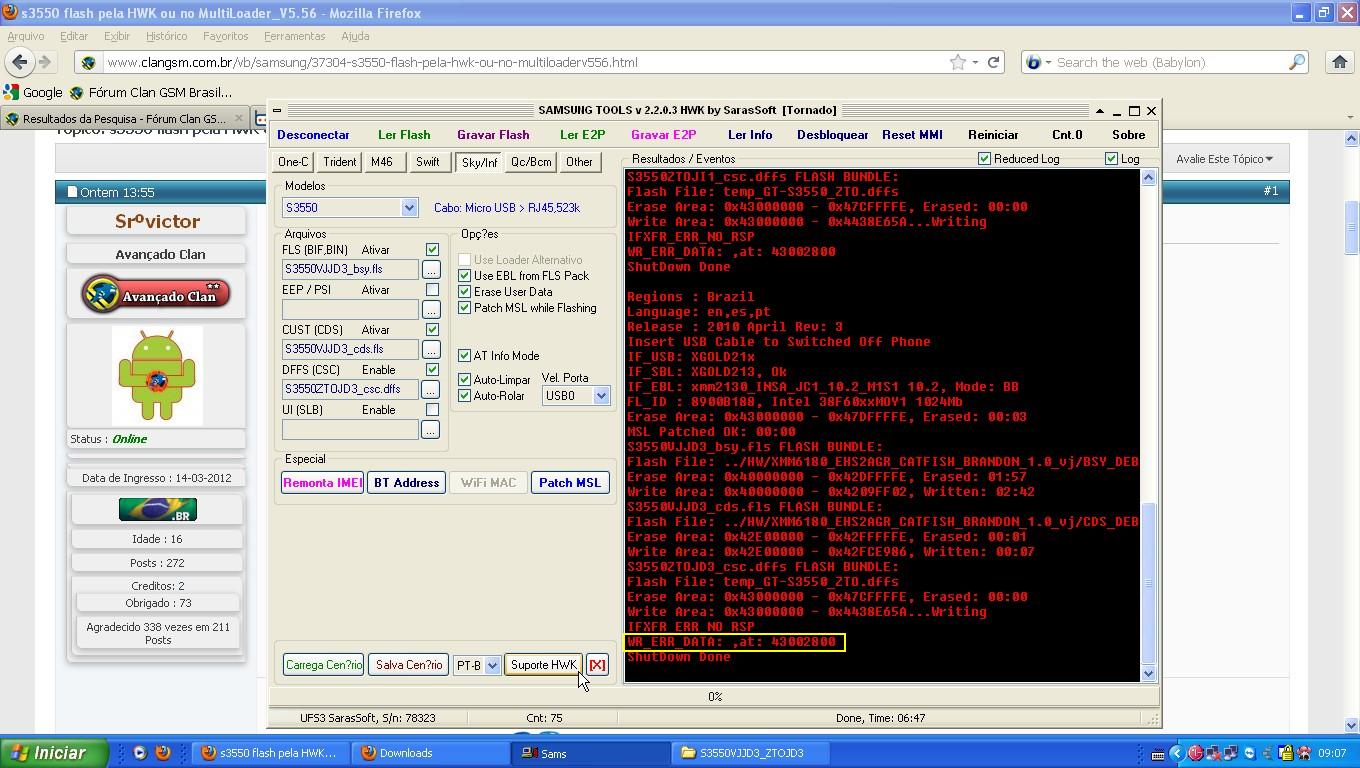1360x768 pixels.
Task: Click Desbloquear button
Action: [832, 135]
